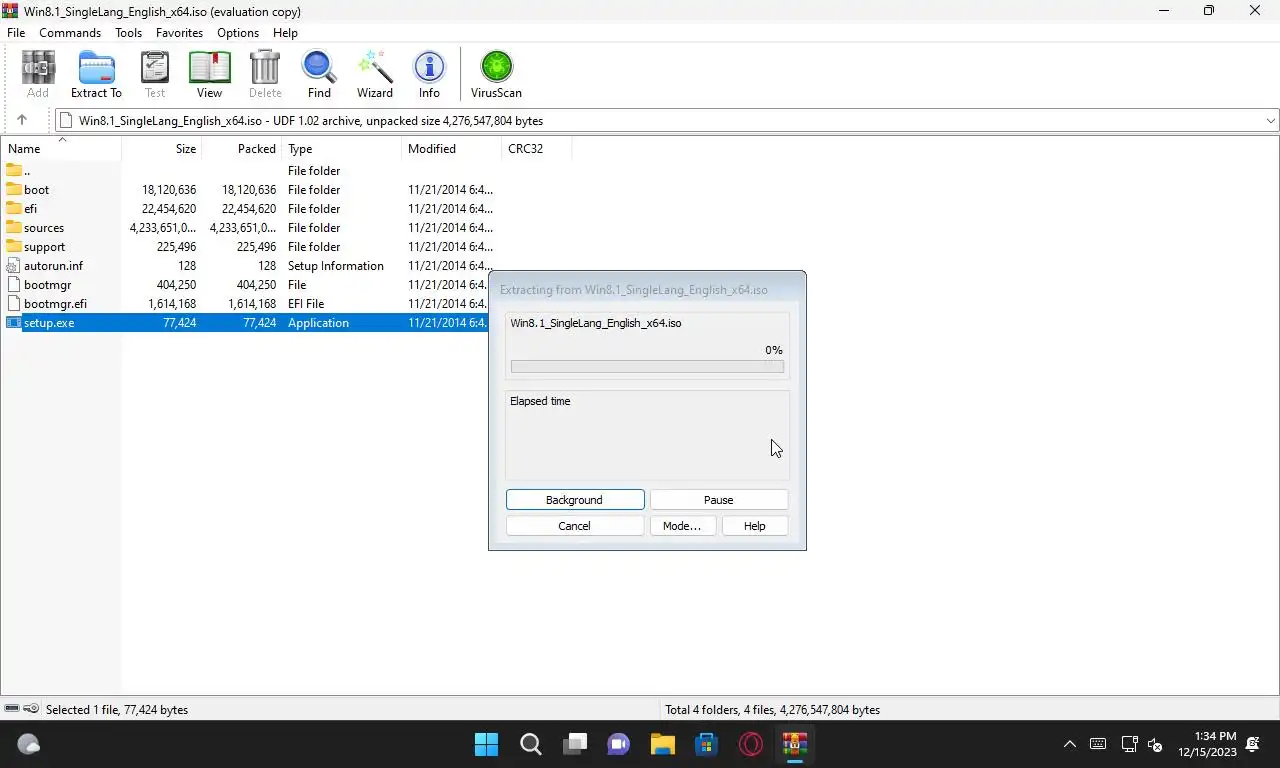Open the Favorites menu

[180, 33]
